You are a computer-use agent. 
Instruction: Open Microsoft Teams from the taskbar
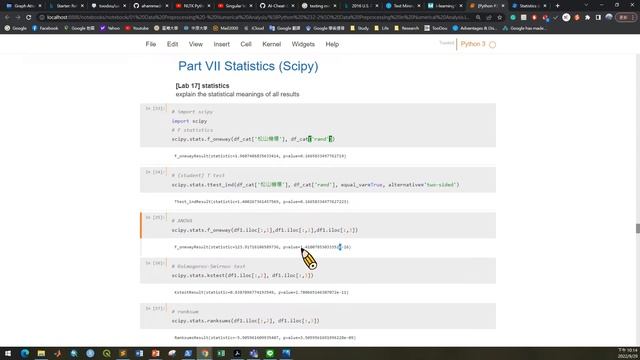click(x=253, y=353)
